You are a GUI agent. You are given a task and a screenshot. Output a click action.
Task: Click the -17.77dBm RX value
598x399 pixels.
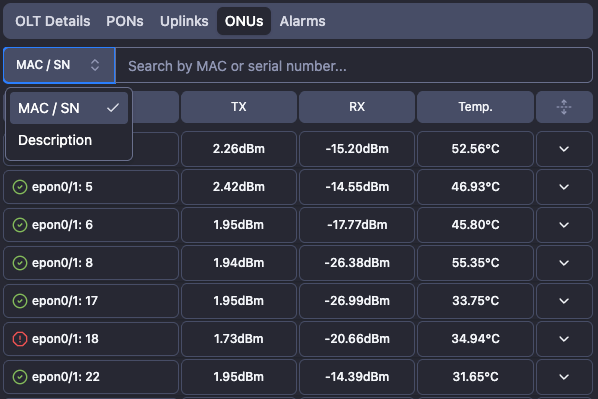(x=357, y=225)
